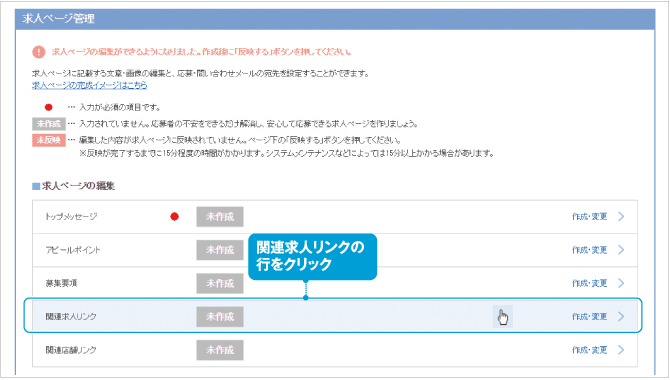
Task: Click the 未作成 badge in アピールポイント row
Action: point(220,250)
